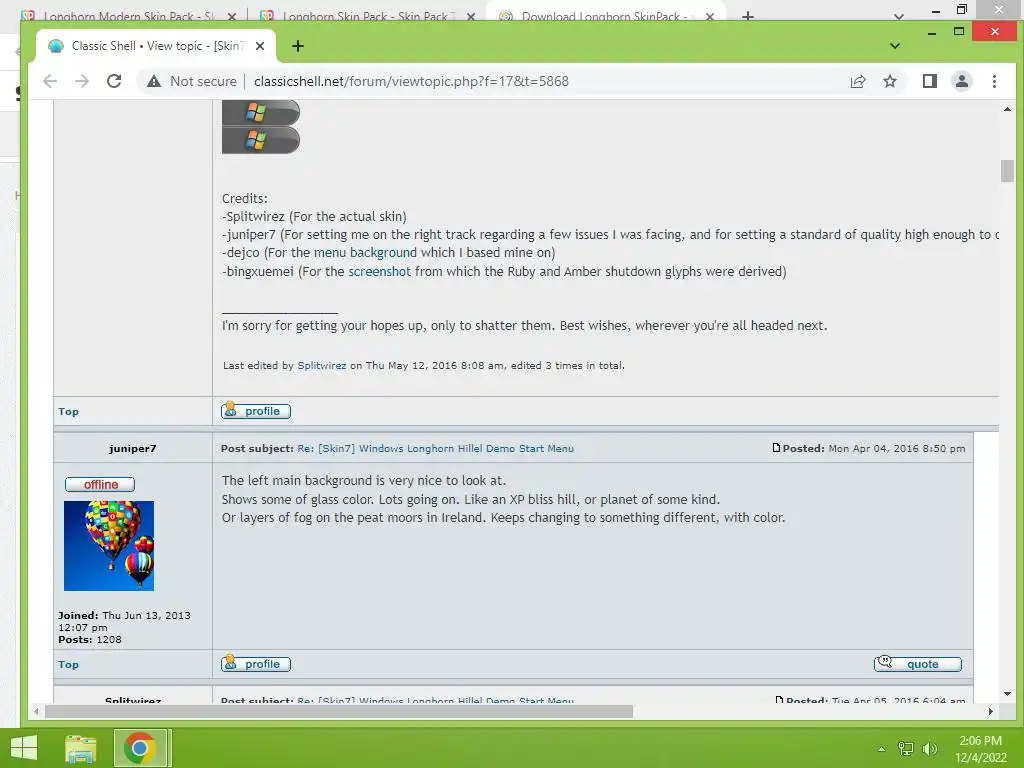Image resolution: width=1024 pixels, height=768 pixels.
Task: Click the profile button under Splitwirez's post
Action: pyautogui.click(x=256, y=411)
